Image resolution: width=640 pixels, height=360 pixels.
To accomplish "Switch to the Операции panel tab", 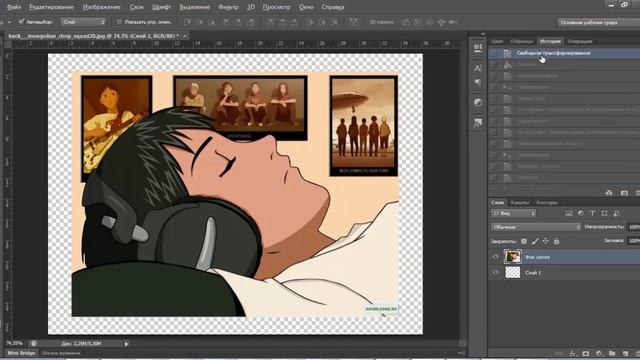I will (580, 41).
